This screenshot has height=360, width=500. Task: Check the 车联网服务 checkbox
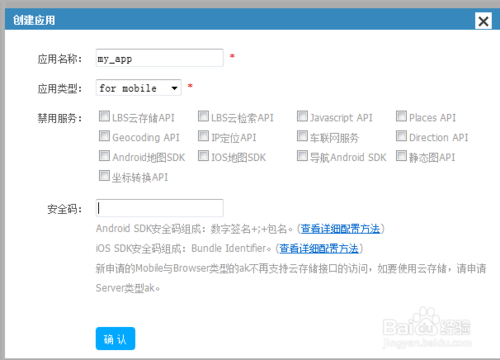click(302, 136)
